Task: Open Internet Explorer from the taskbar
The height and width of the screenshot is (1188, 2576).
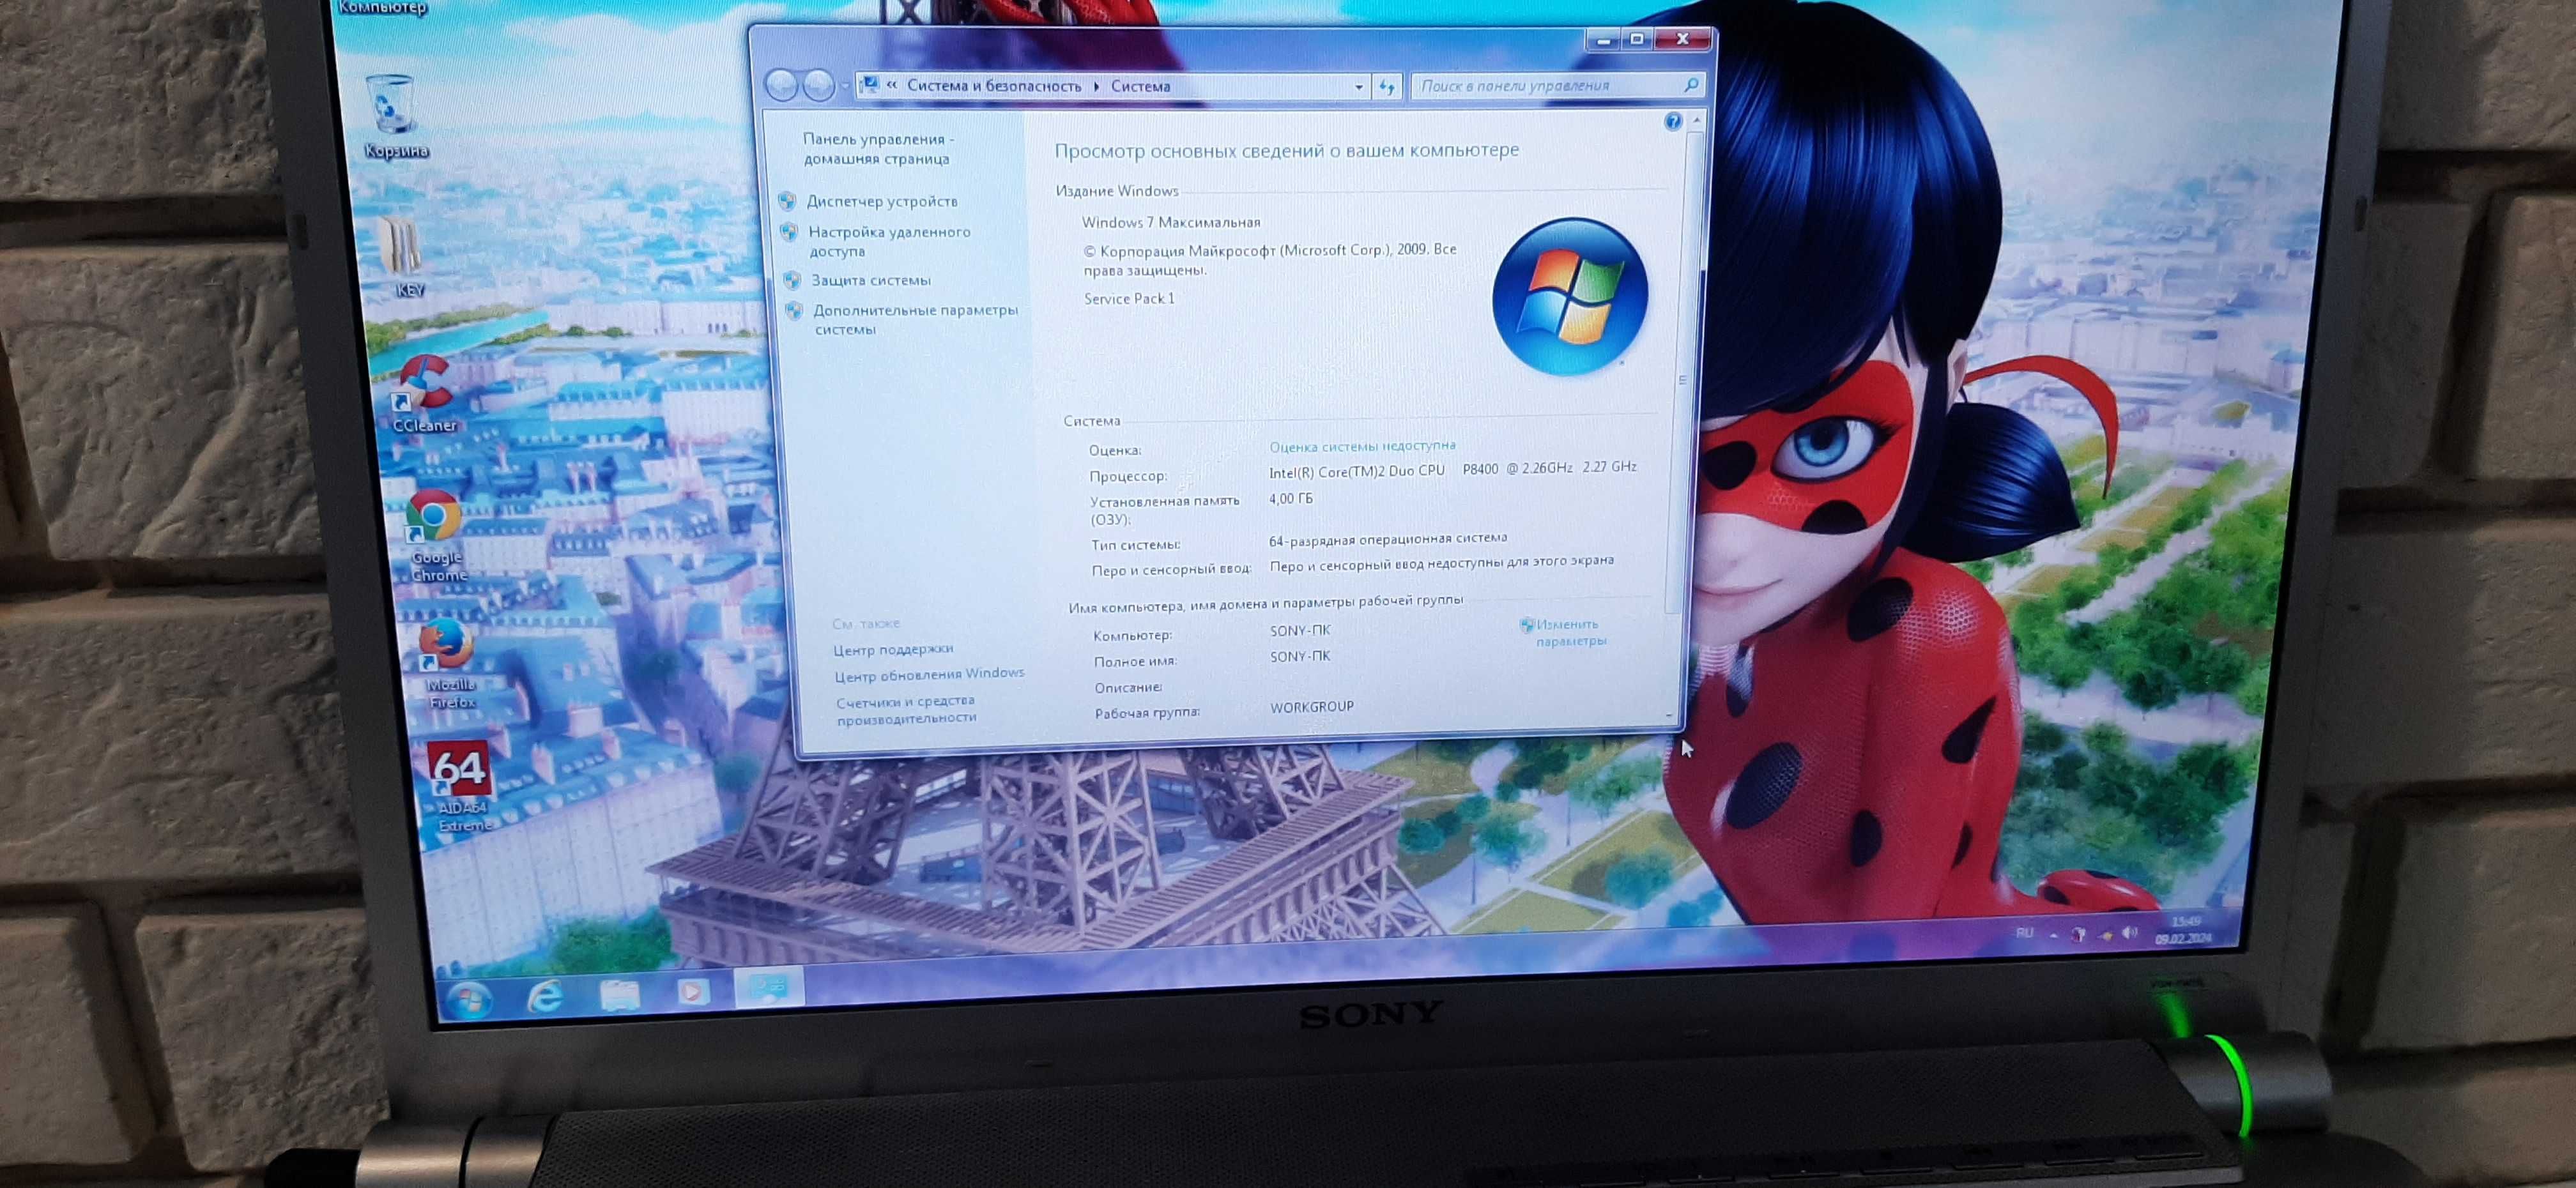Action: 545,996
